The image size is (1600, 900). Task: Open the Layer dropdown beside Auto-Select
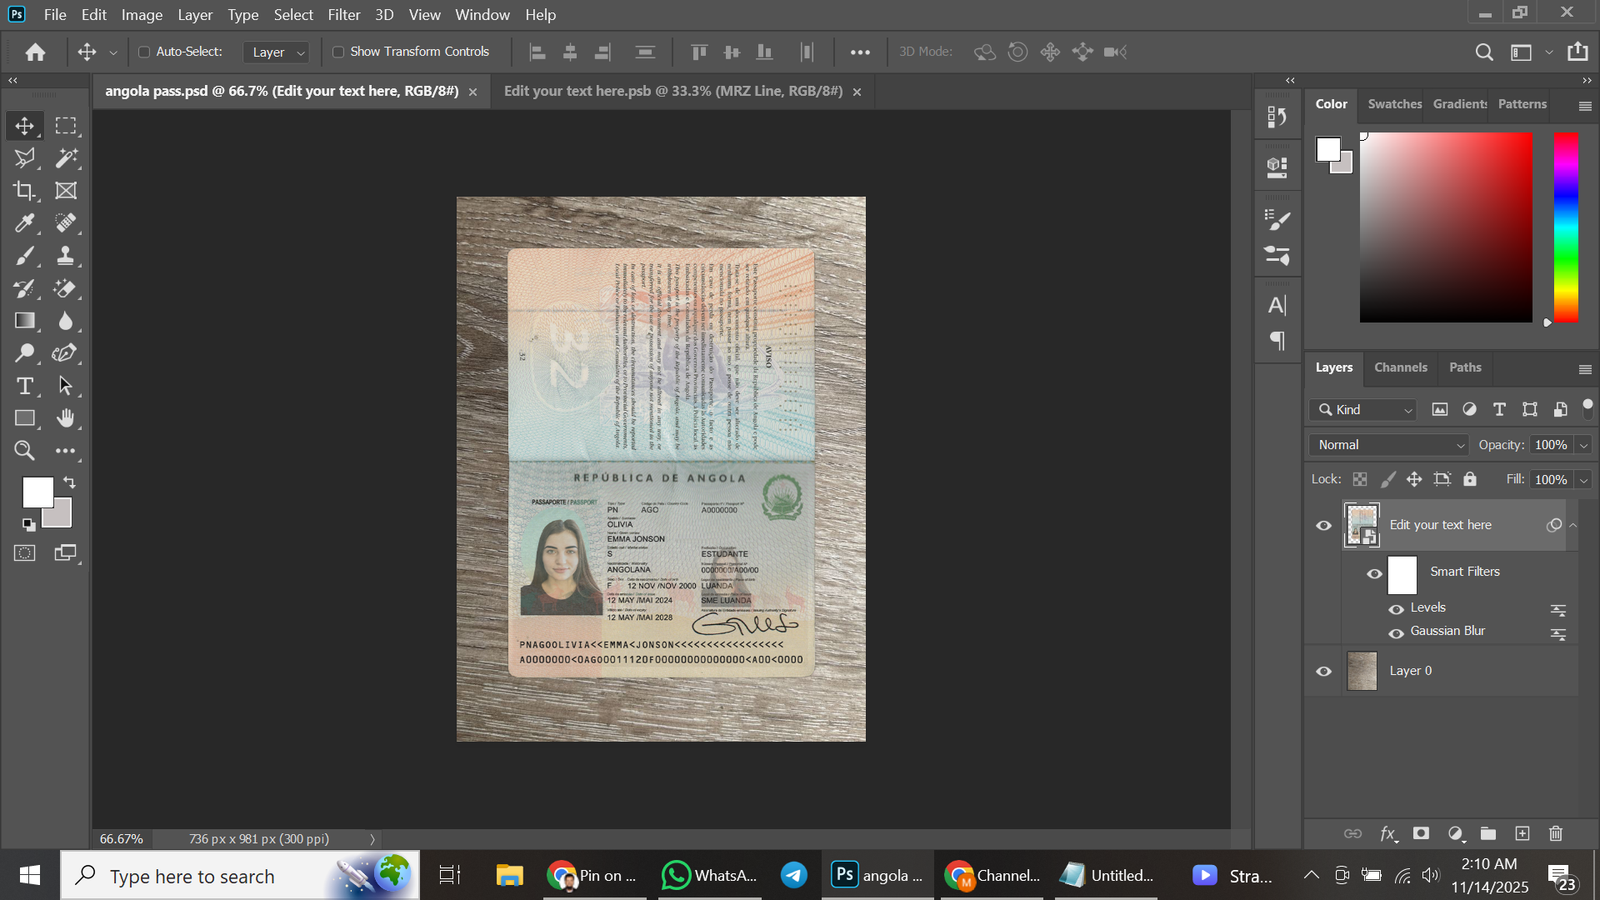276,52
